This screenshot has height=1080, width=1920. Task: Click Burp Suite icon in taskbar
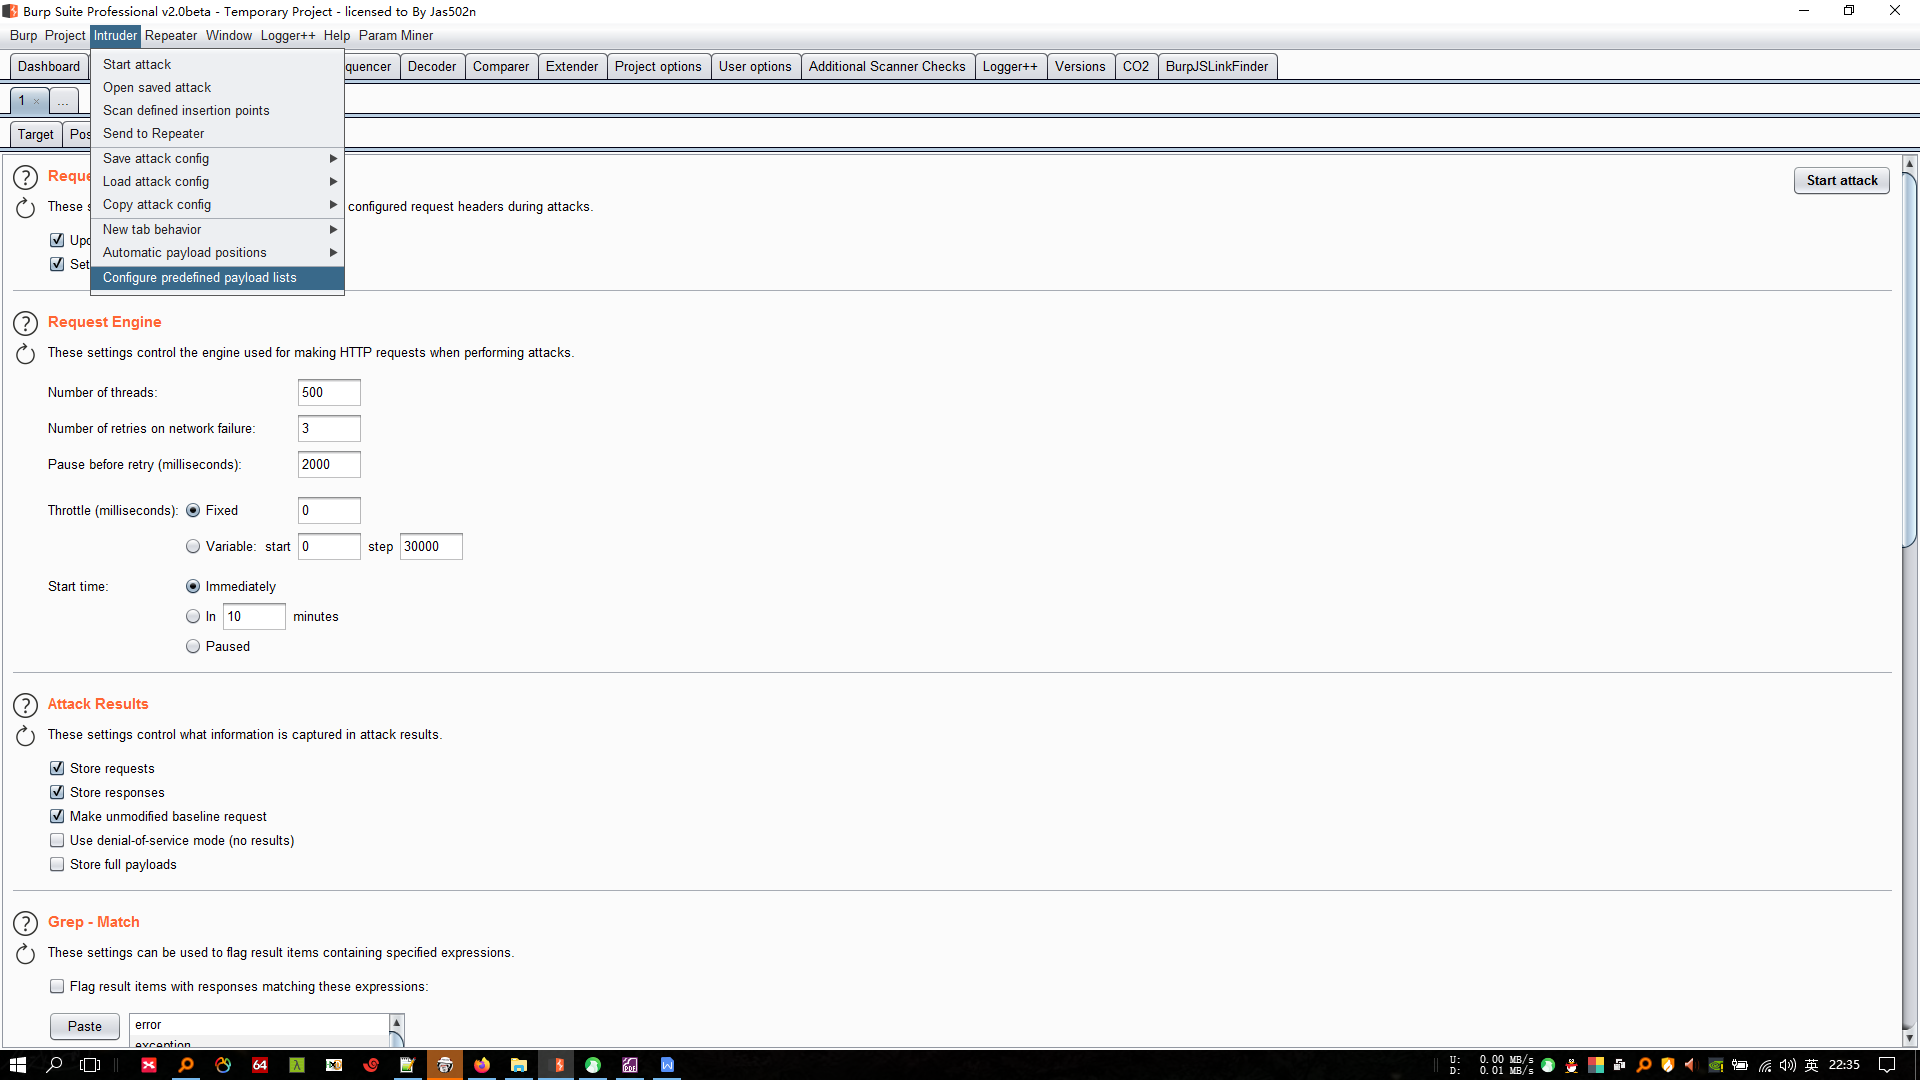(x=557, y=1065)
